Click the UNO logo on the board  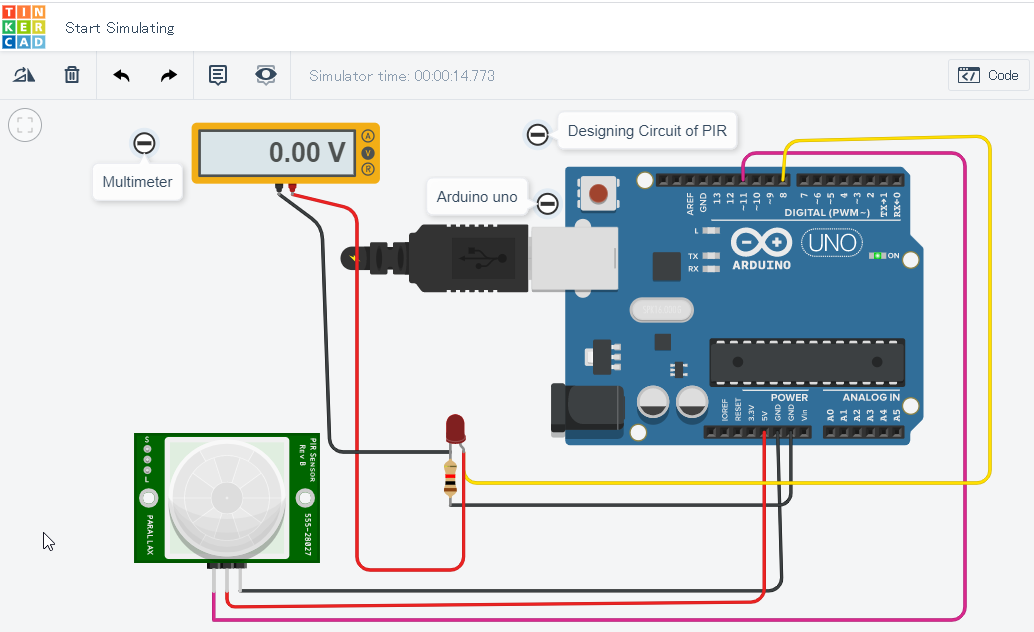[x=832, y=243]
